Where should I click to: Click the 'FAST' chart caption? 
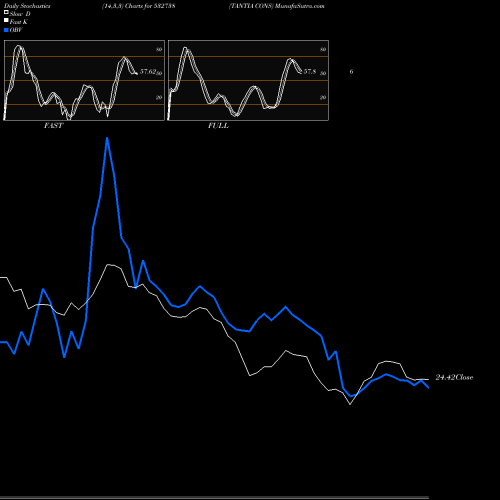[53, 126]
